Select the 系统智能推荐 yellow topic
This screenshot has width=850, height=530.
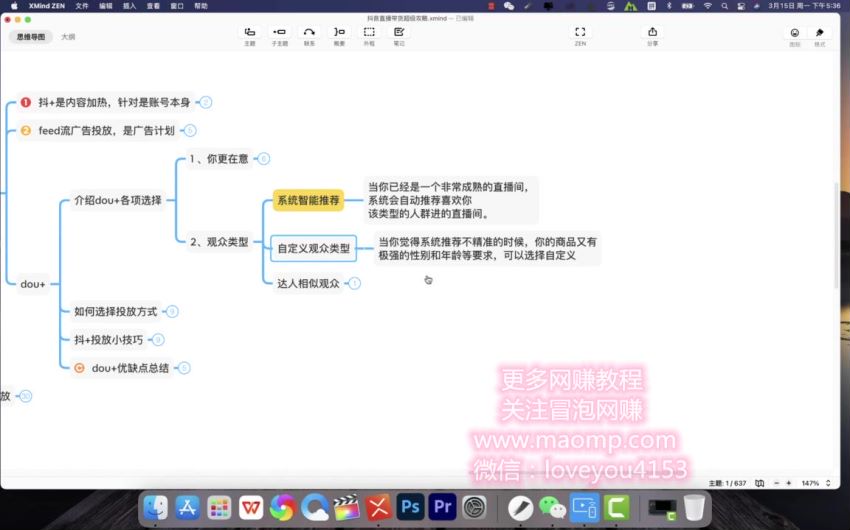tap(308, 200)
